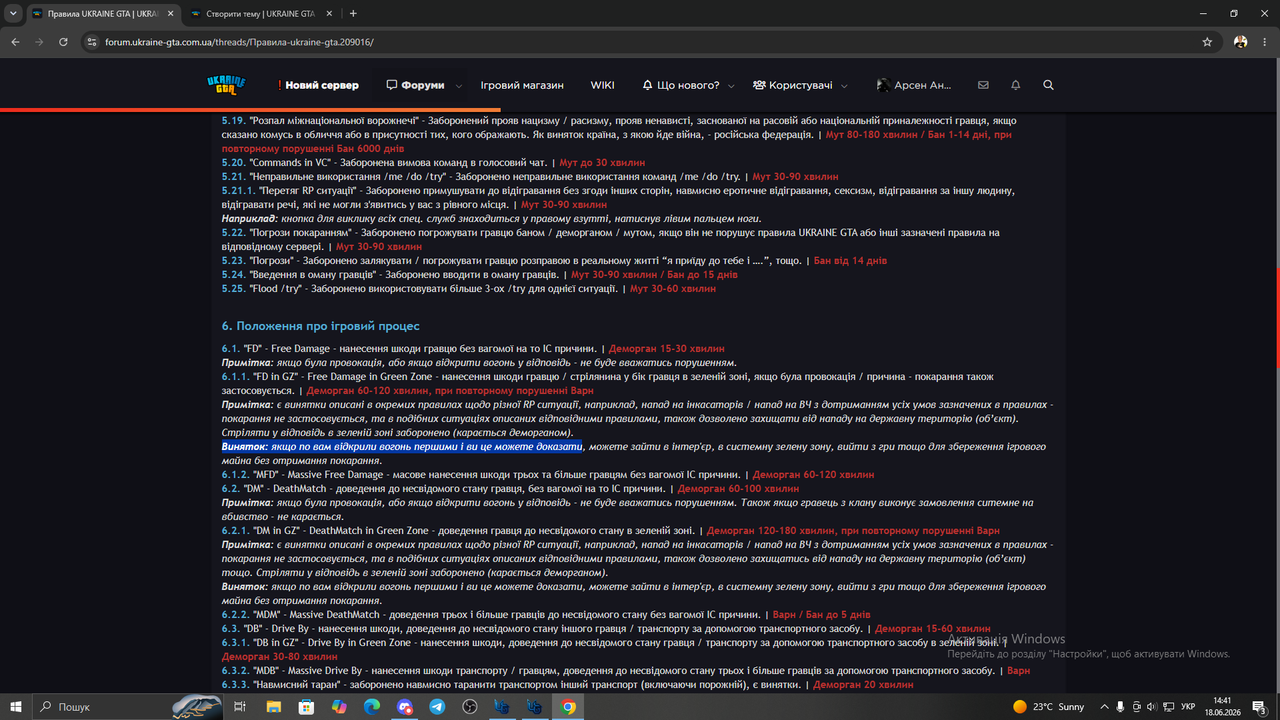Reload the current page
The width and height of the screenshot is (1280, 720).
point(63,42)
